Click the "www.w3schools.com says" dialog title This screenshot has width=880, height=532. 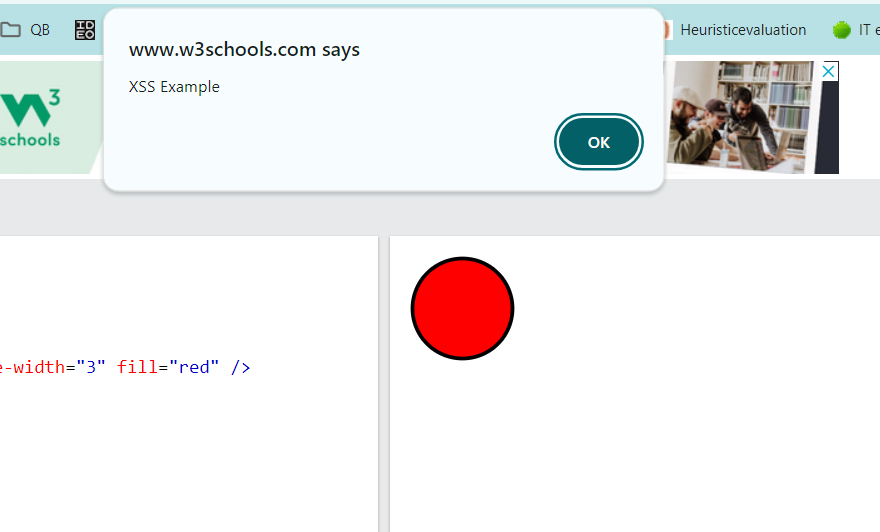click(244, 50)
